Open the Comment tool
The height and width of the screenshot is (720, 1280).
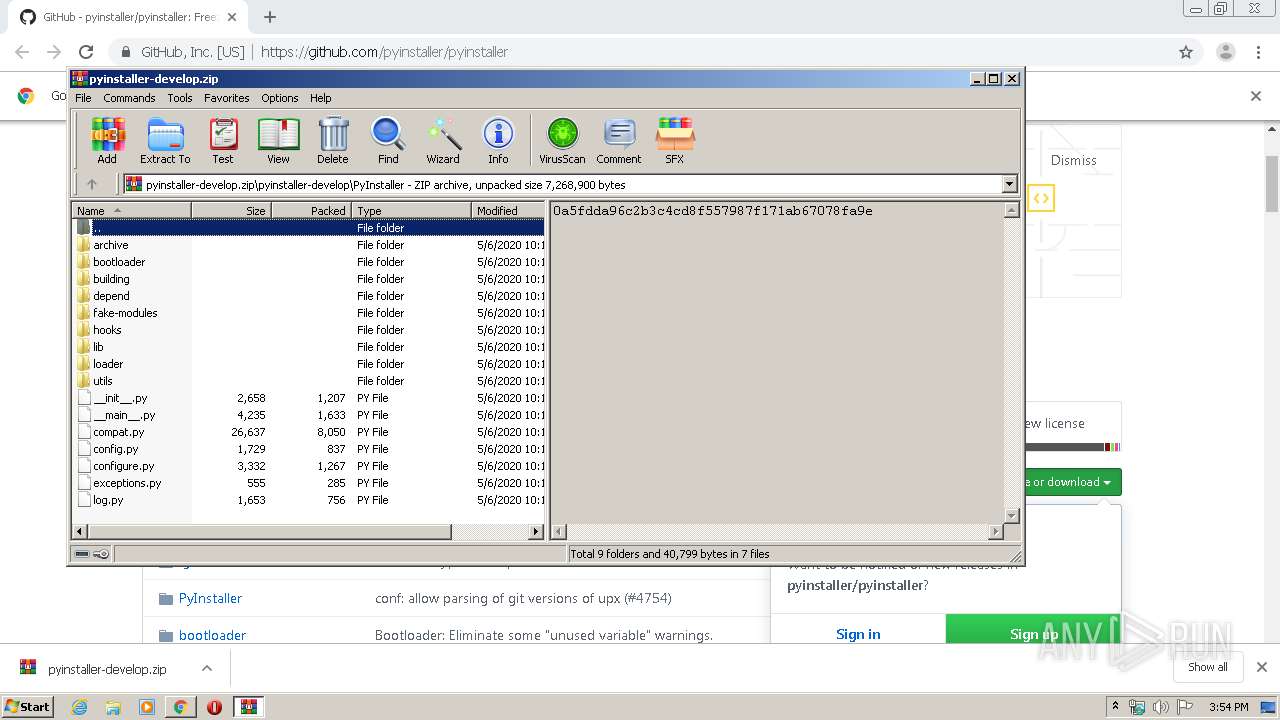(x=619, y=141)
